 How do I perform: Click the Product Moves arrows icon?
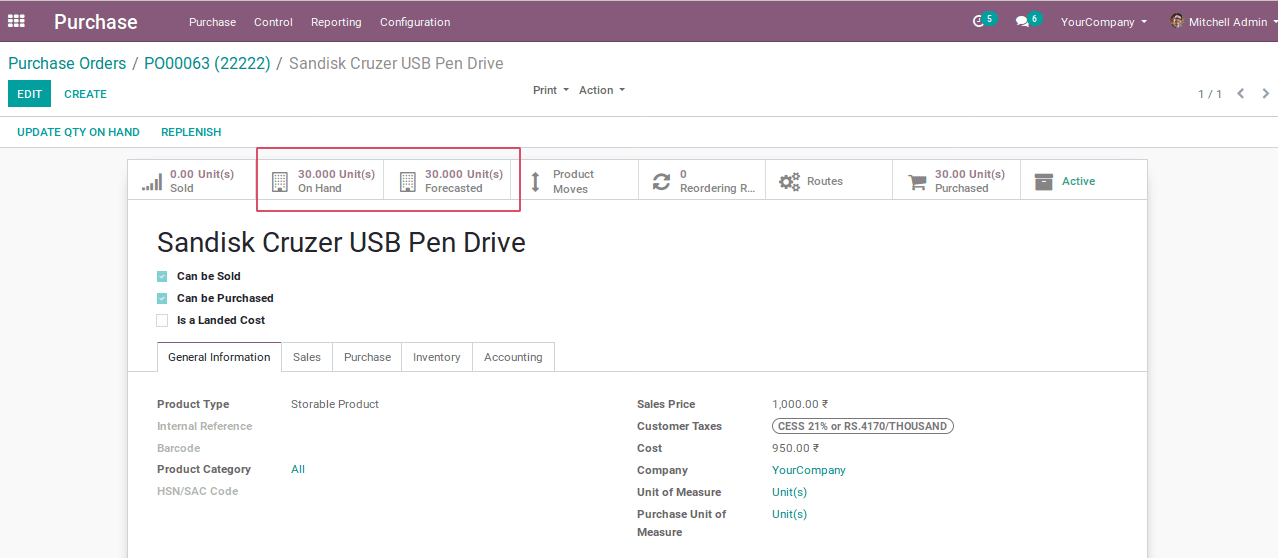(535, 181)
